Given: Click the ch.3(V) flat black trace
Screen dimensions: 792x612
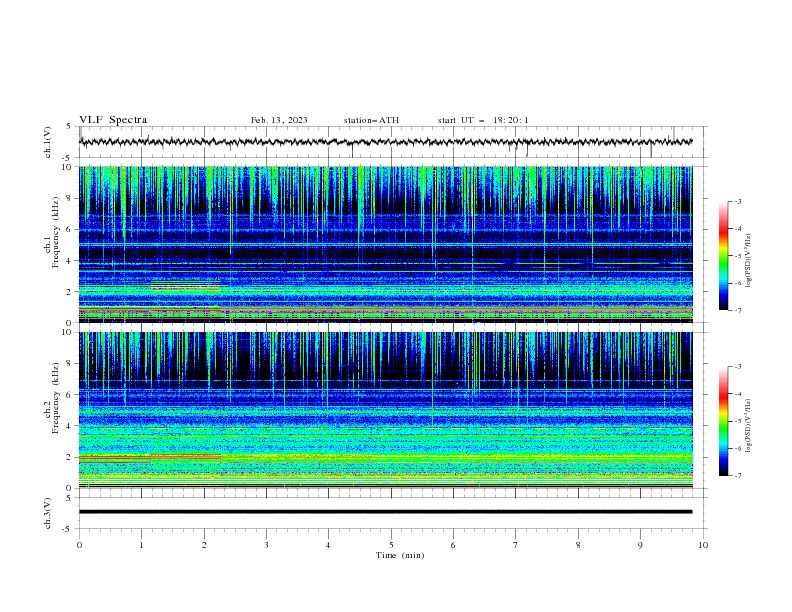Looking at the screenshot, I should click(x=386, y=512).
